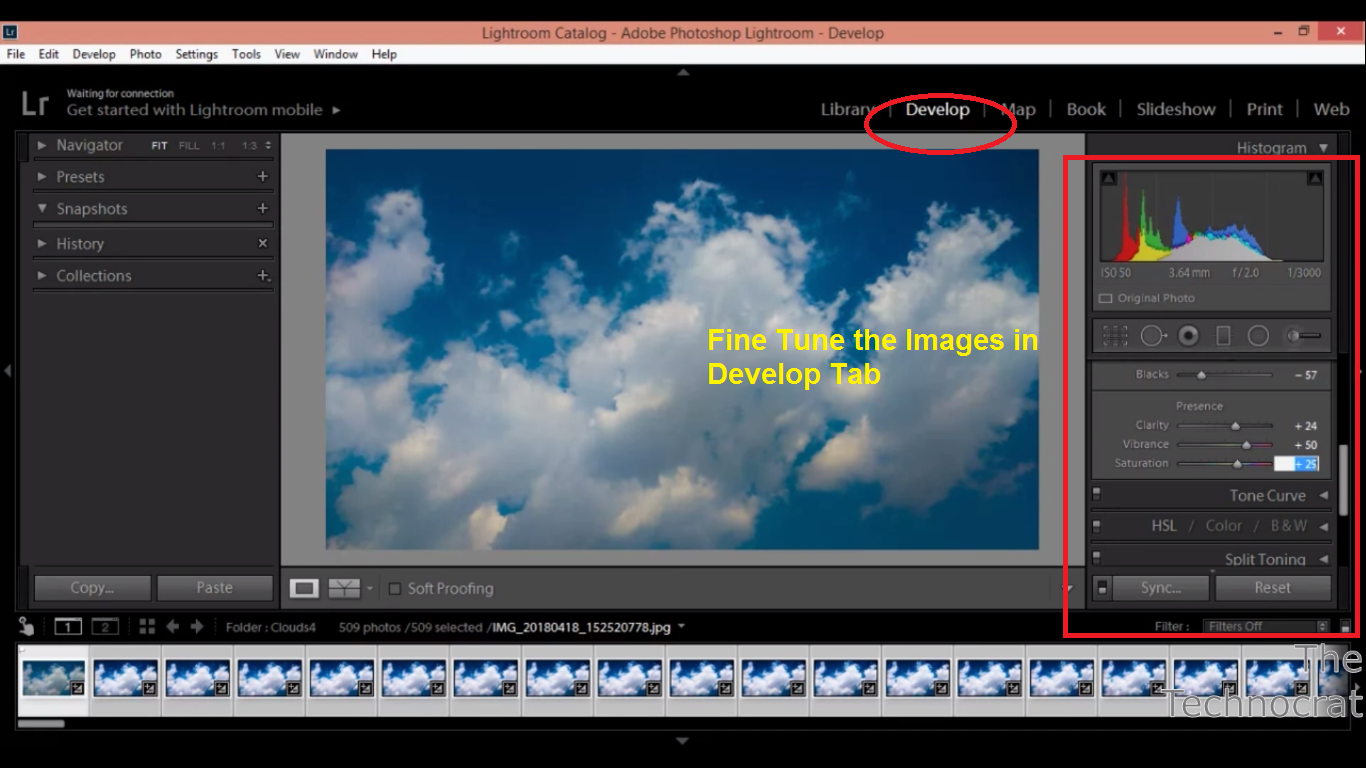Hide left panels with side arrow
1366x768 pixels.
tap(7, 371)
